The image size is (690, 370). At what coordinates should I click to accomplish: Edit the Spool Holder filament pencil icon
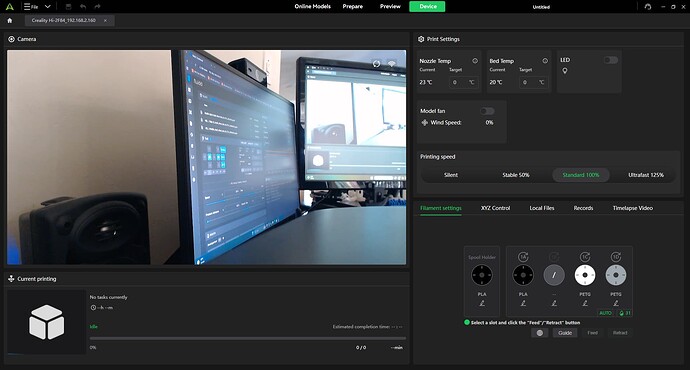tap(482, 304)
